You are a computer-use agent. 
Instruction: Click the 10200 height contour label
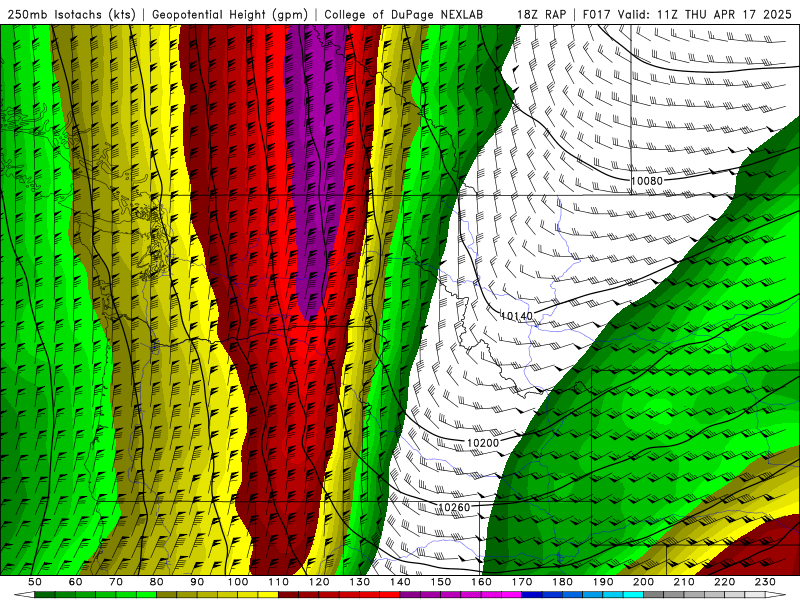(x=483, y=443)
